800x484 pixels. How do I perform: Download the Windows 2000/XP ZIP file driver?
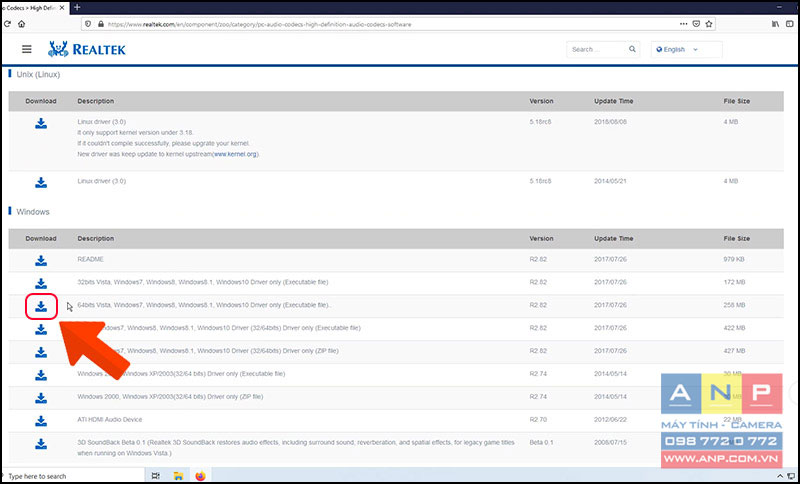pyautogui.click(x=41, y=398)
